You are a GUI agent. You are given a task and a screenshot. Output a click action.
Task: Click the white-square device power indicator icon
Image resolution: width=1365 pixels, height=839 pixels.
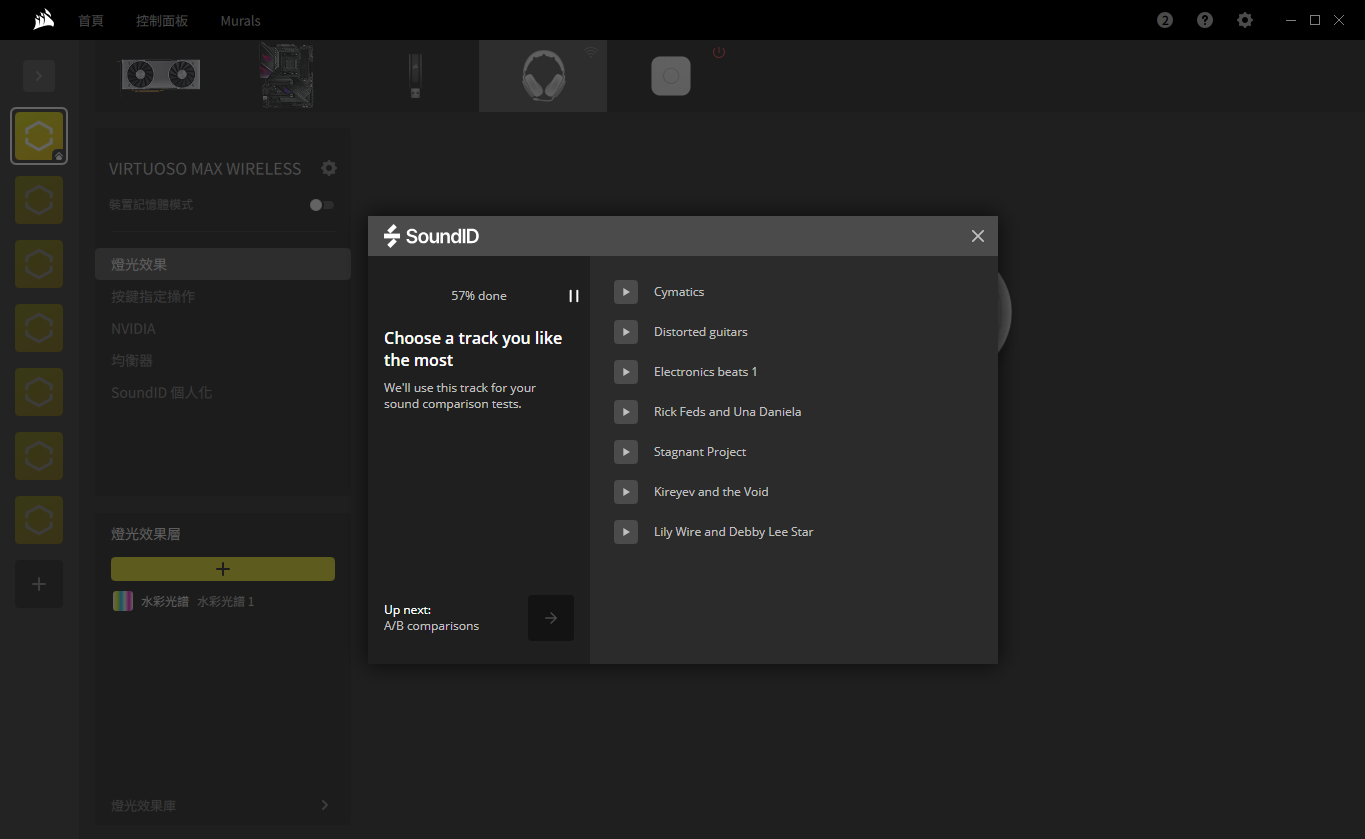pos(719,52)
